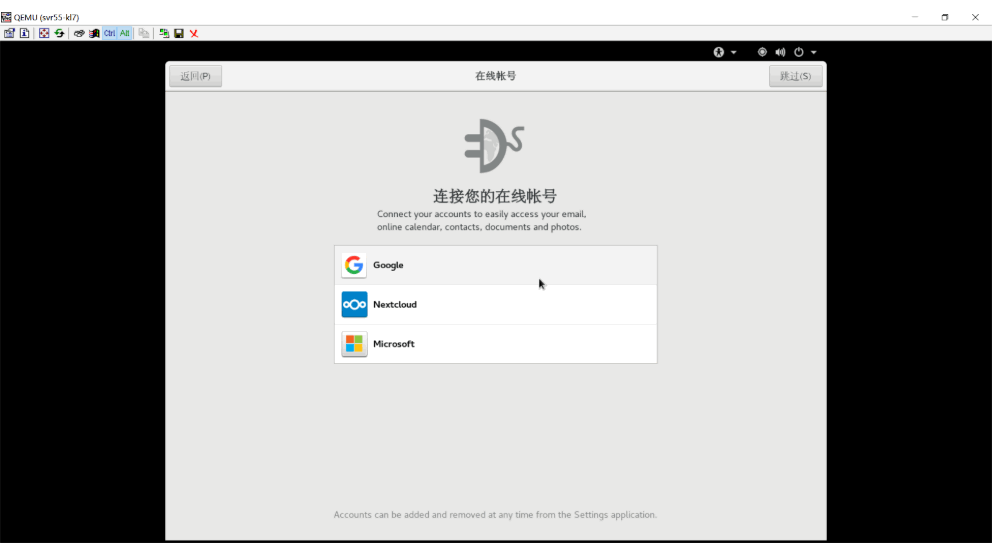Viewport: 992px width, 543px height.
Task: Show connection info icon in toolbar
Action: [x=25, y=33]
